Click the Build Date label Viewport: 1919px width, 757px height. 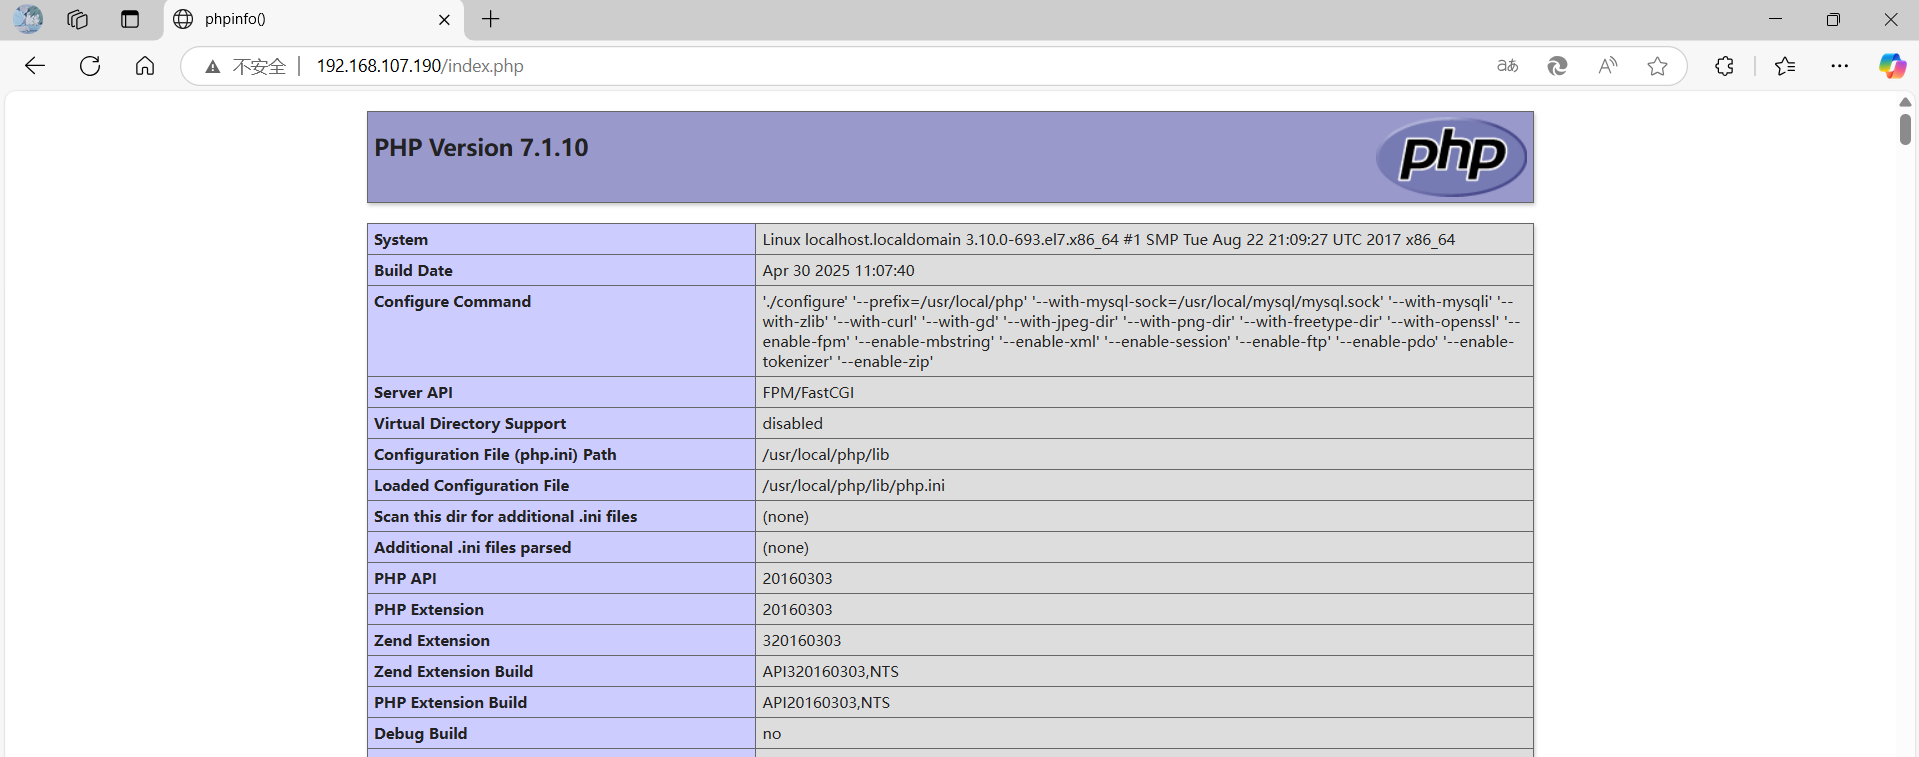pyautogui.click(x=413, y=271)
